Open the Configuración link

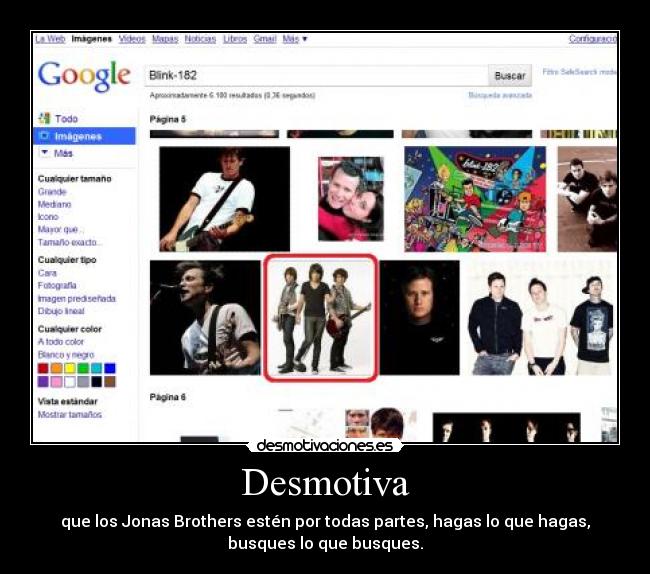tap(593, 39)
